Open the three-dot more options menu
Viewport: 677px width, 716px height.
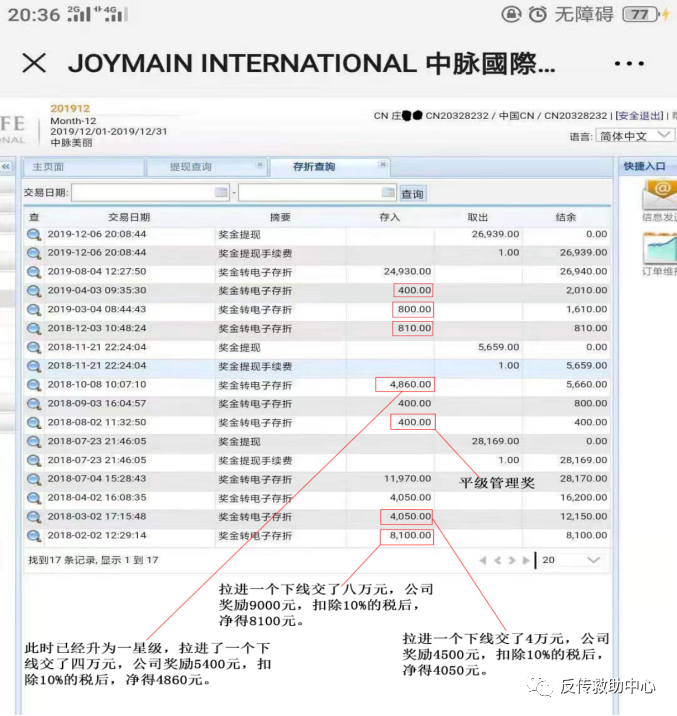[629, 64]
